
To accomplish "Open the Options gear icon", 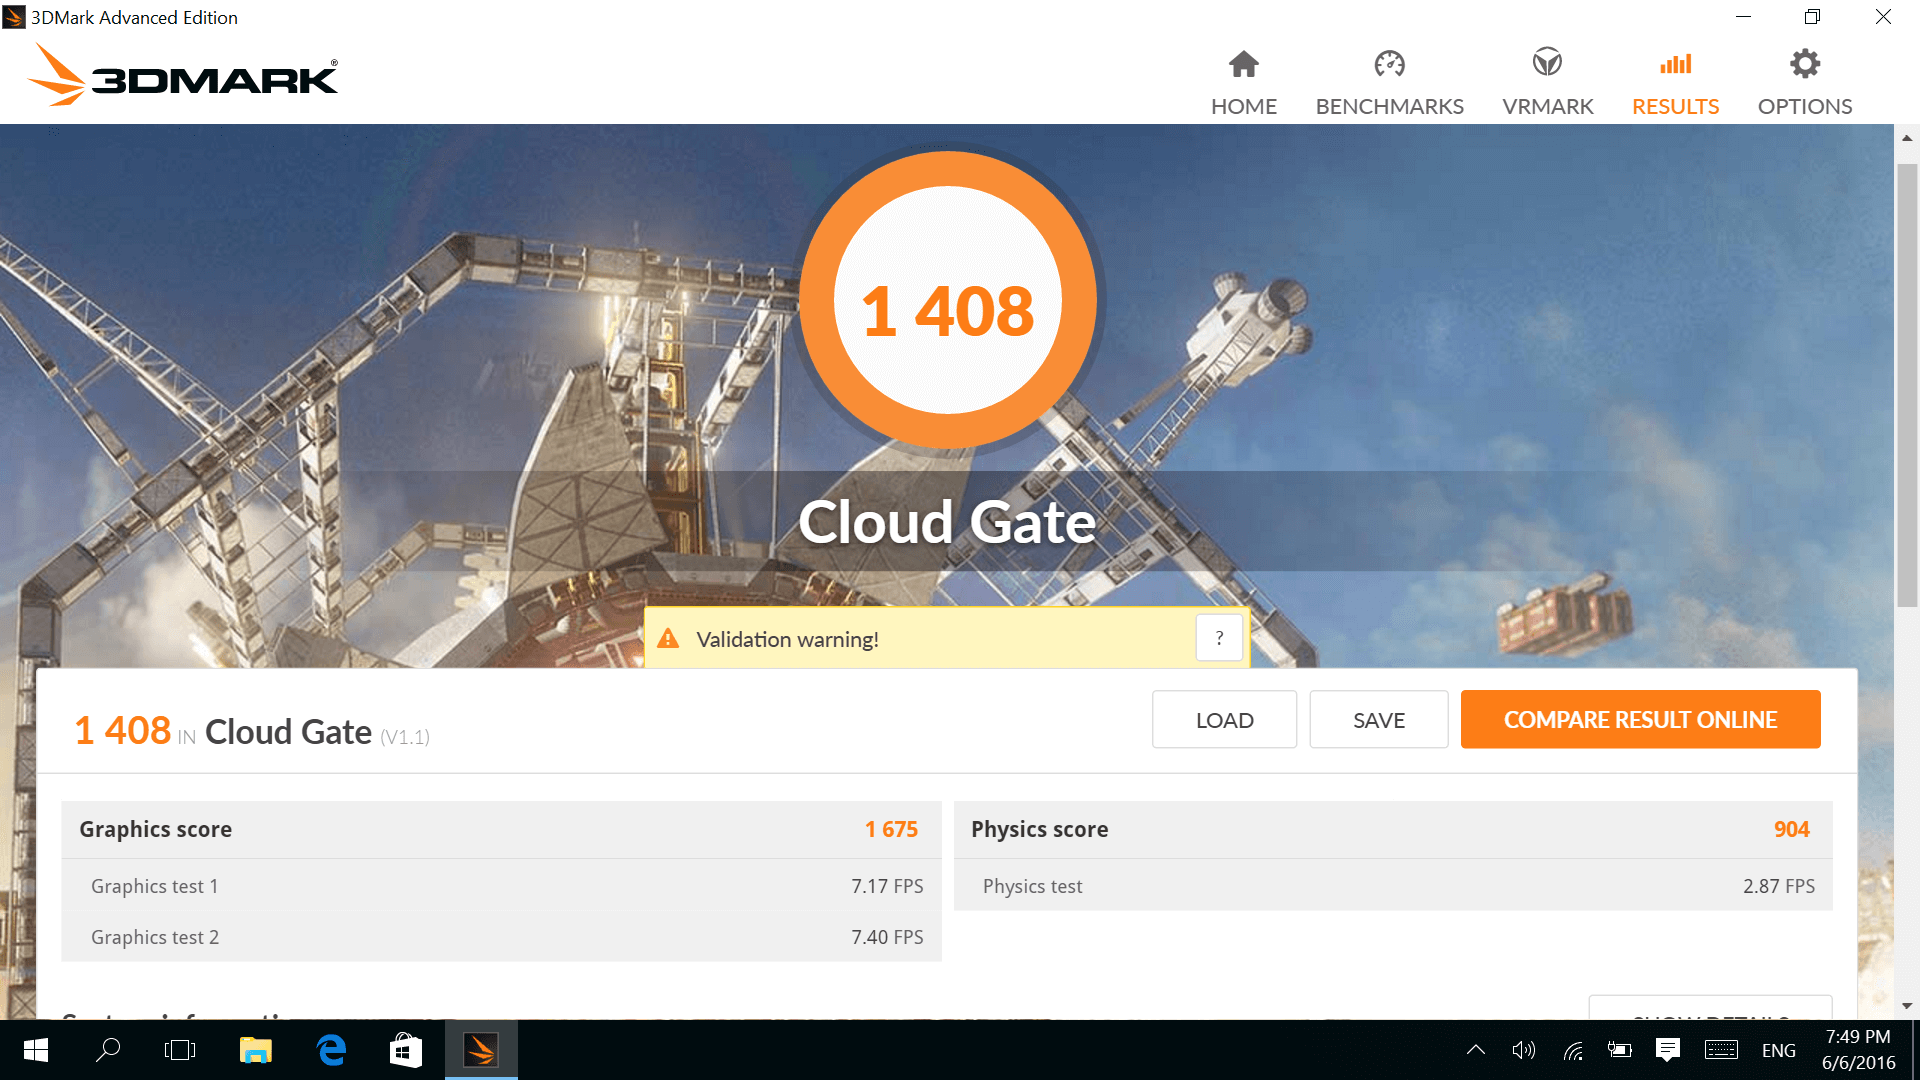I will click(x=1804, y=64).
